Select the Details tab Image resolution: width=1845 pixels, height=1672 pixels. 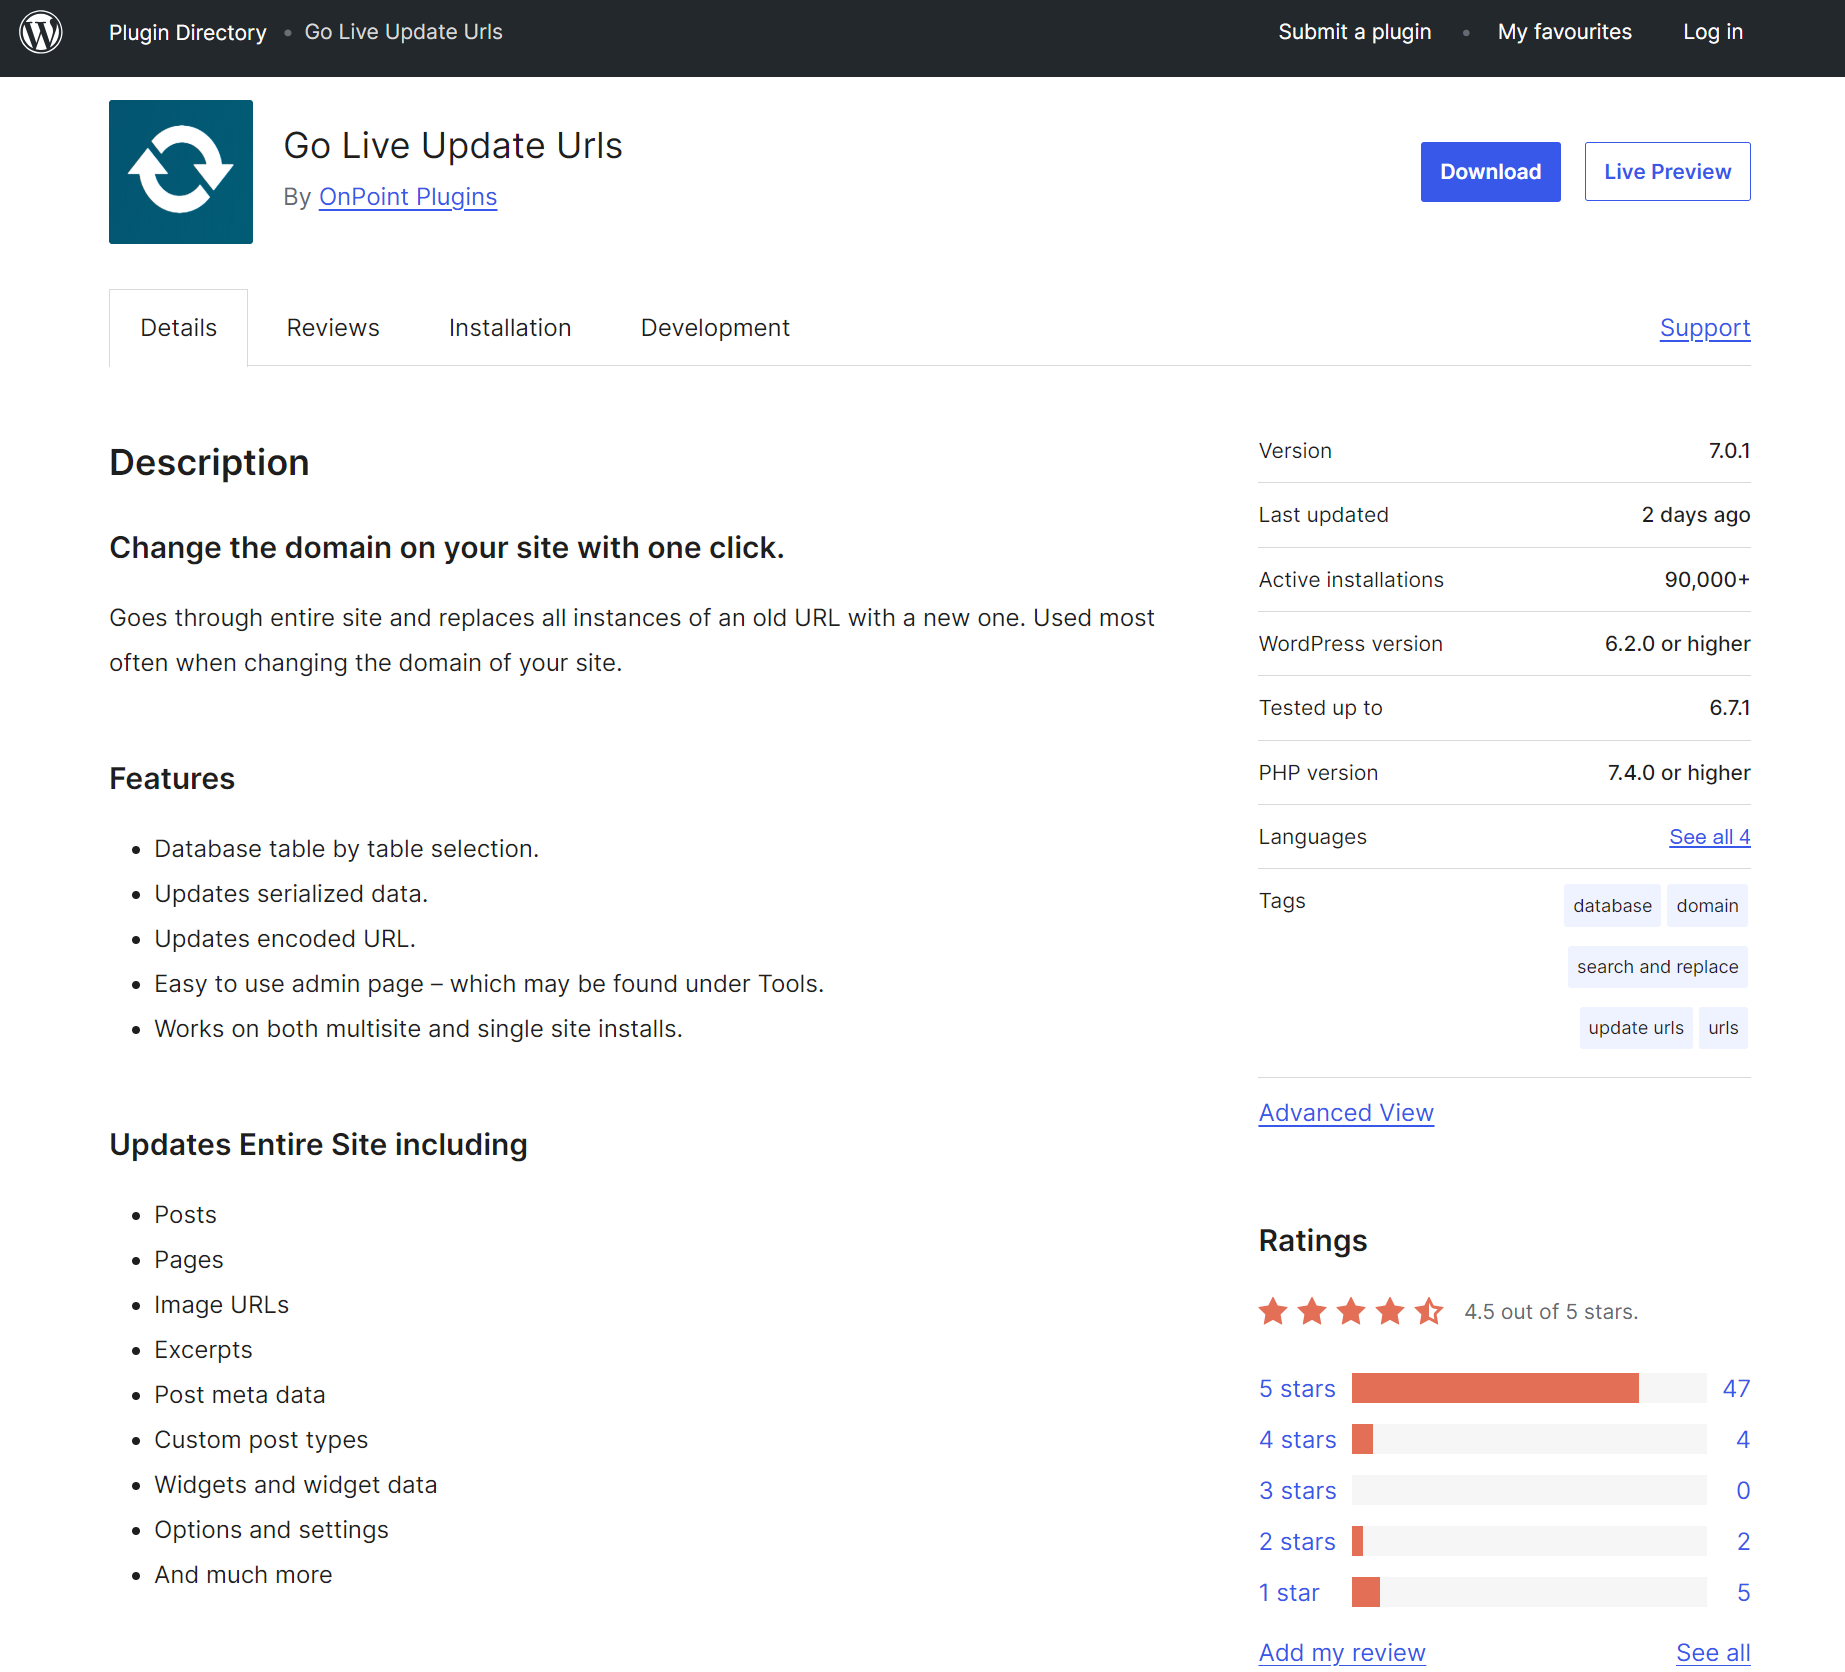pyautogui.click(x=179, y=328)
